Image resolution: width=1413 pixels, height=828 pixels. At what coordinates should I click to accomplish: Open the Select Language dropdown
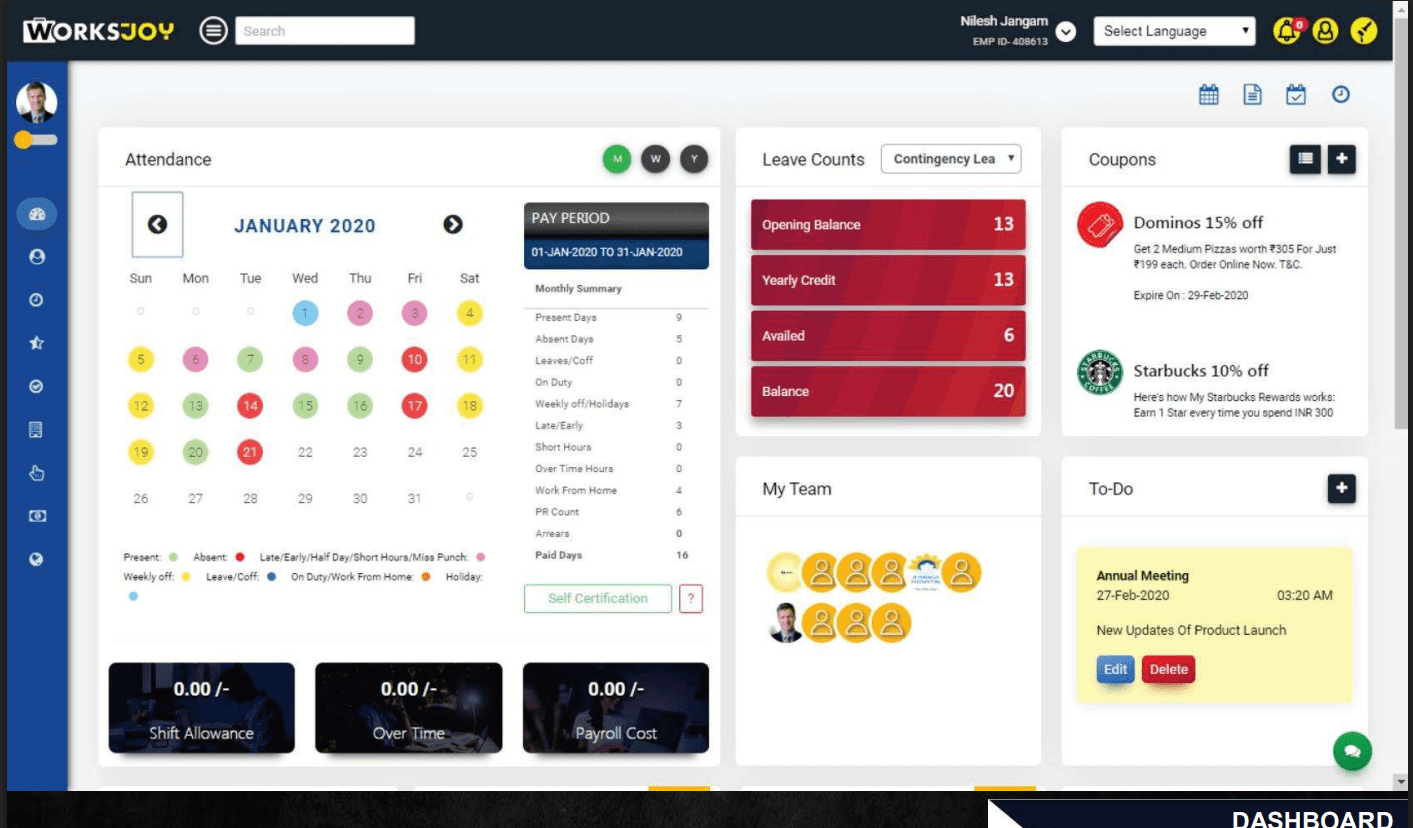[1174, 31]
